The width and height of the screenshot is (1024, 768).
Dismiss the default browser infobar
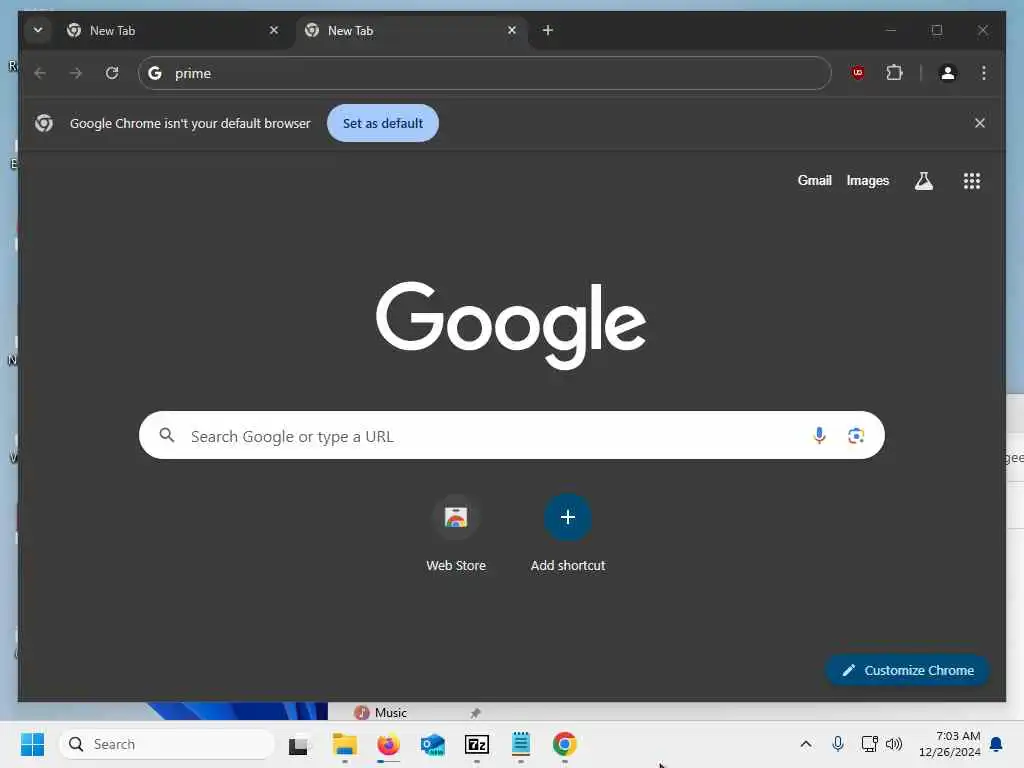[x=980, y=123]
